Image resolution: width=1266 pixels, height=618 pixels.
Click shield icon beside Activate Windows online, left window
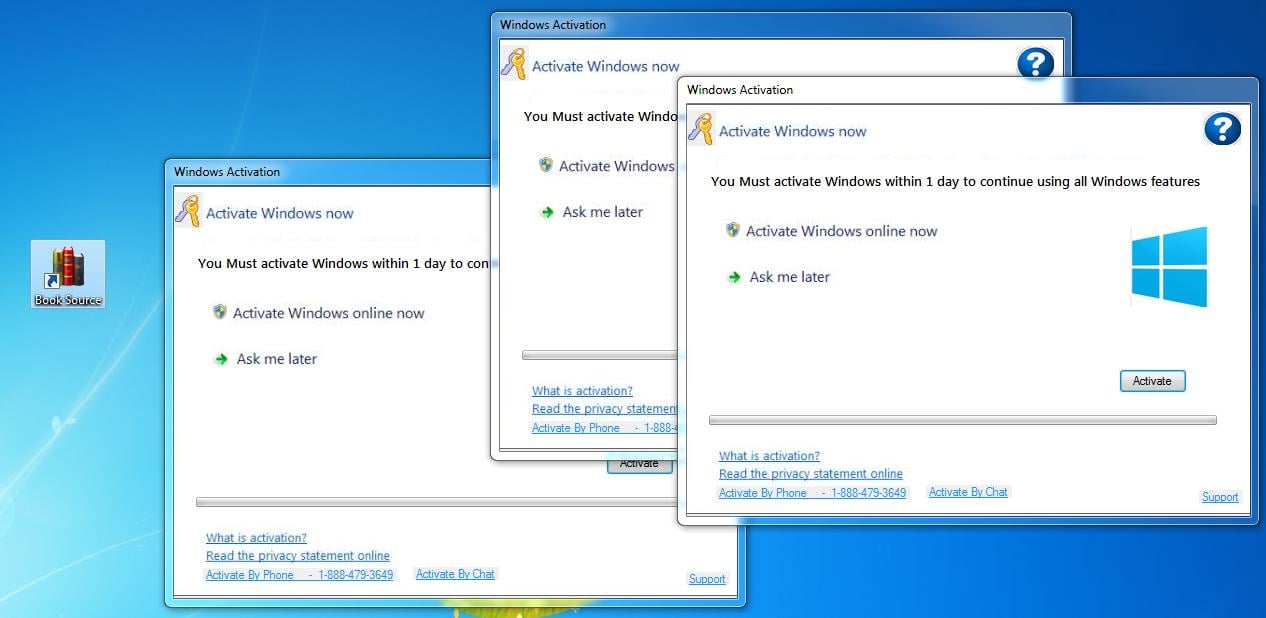[219, 312]
